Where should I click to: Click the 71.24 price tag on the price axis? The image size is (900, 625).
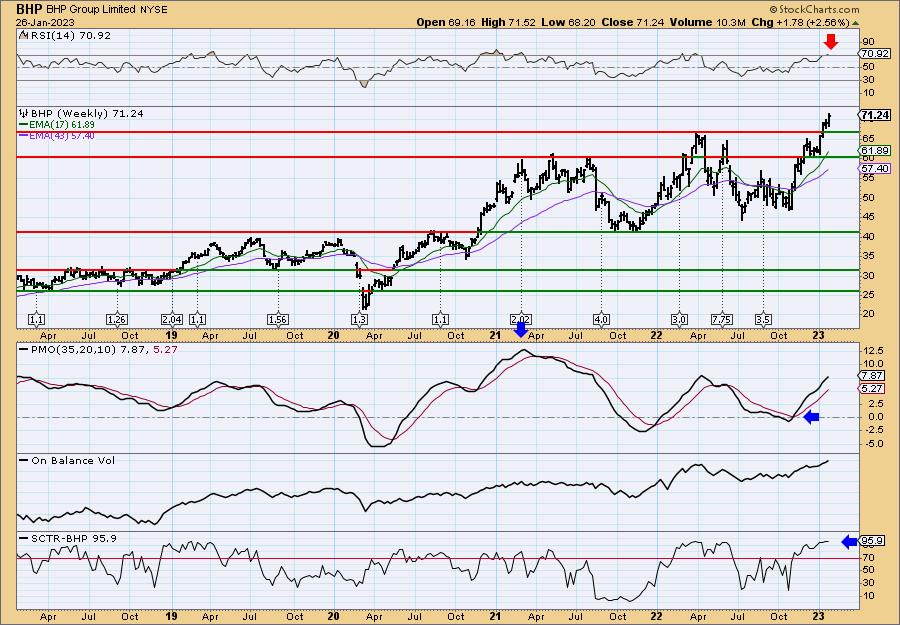tap(876, 115)
